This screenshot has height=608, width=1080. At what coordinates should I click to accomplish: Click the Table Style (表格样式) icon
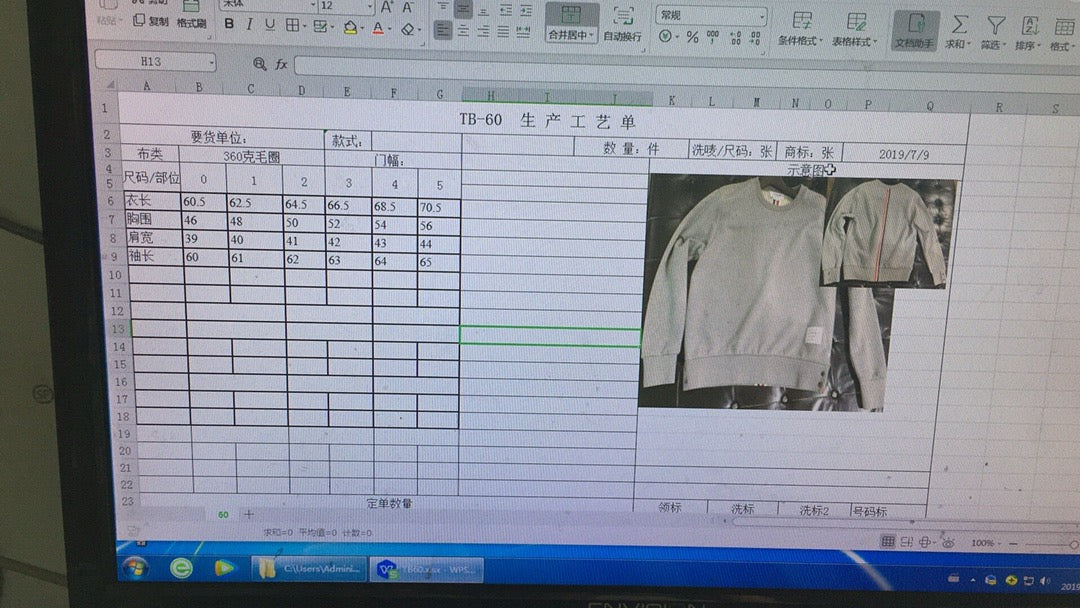[856, 22]
